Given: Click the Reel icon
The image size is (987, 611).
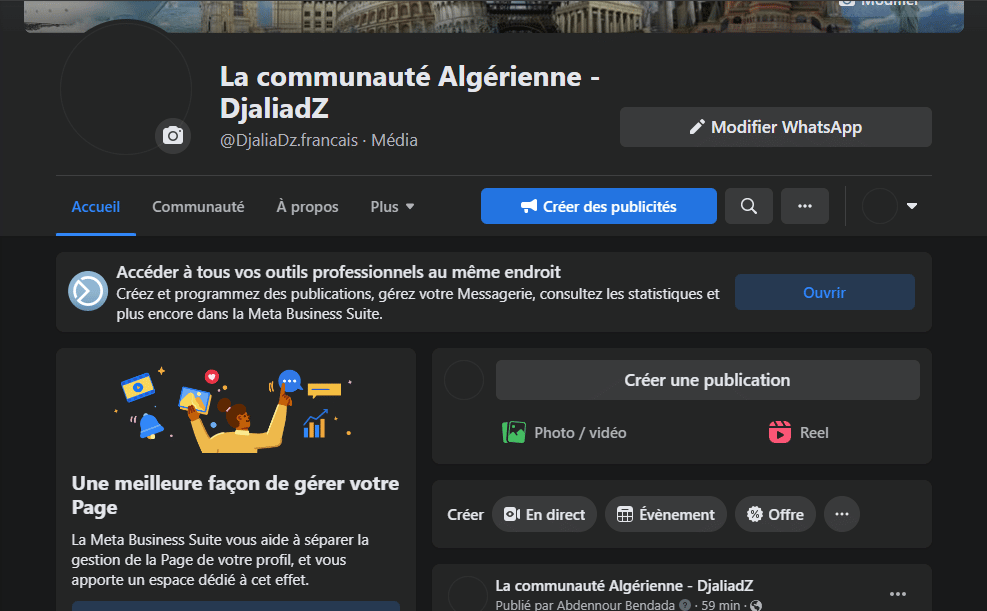Looking at the screenshot, I should (x=780, y=432).
